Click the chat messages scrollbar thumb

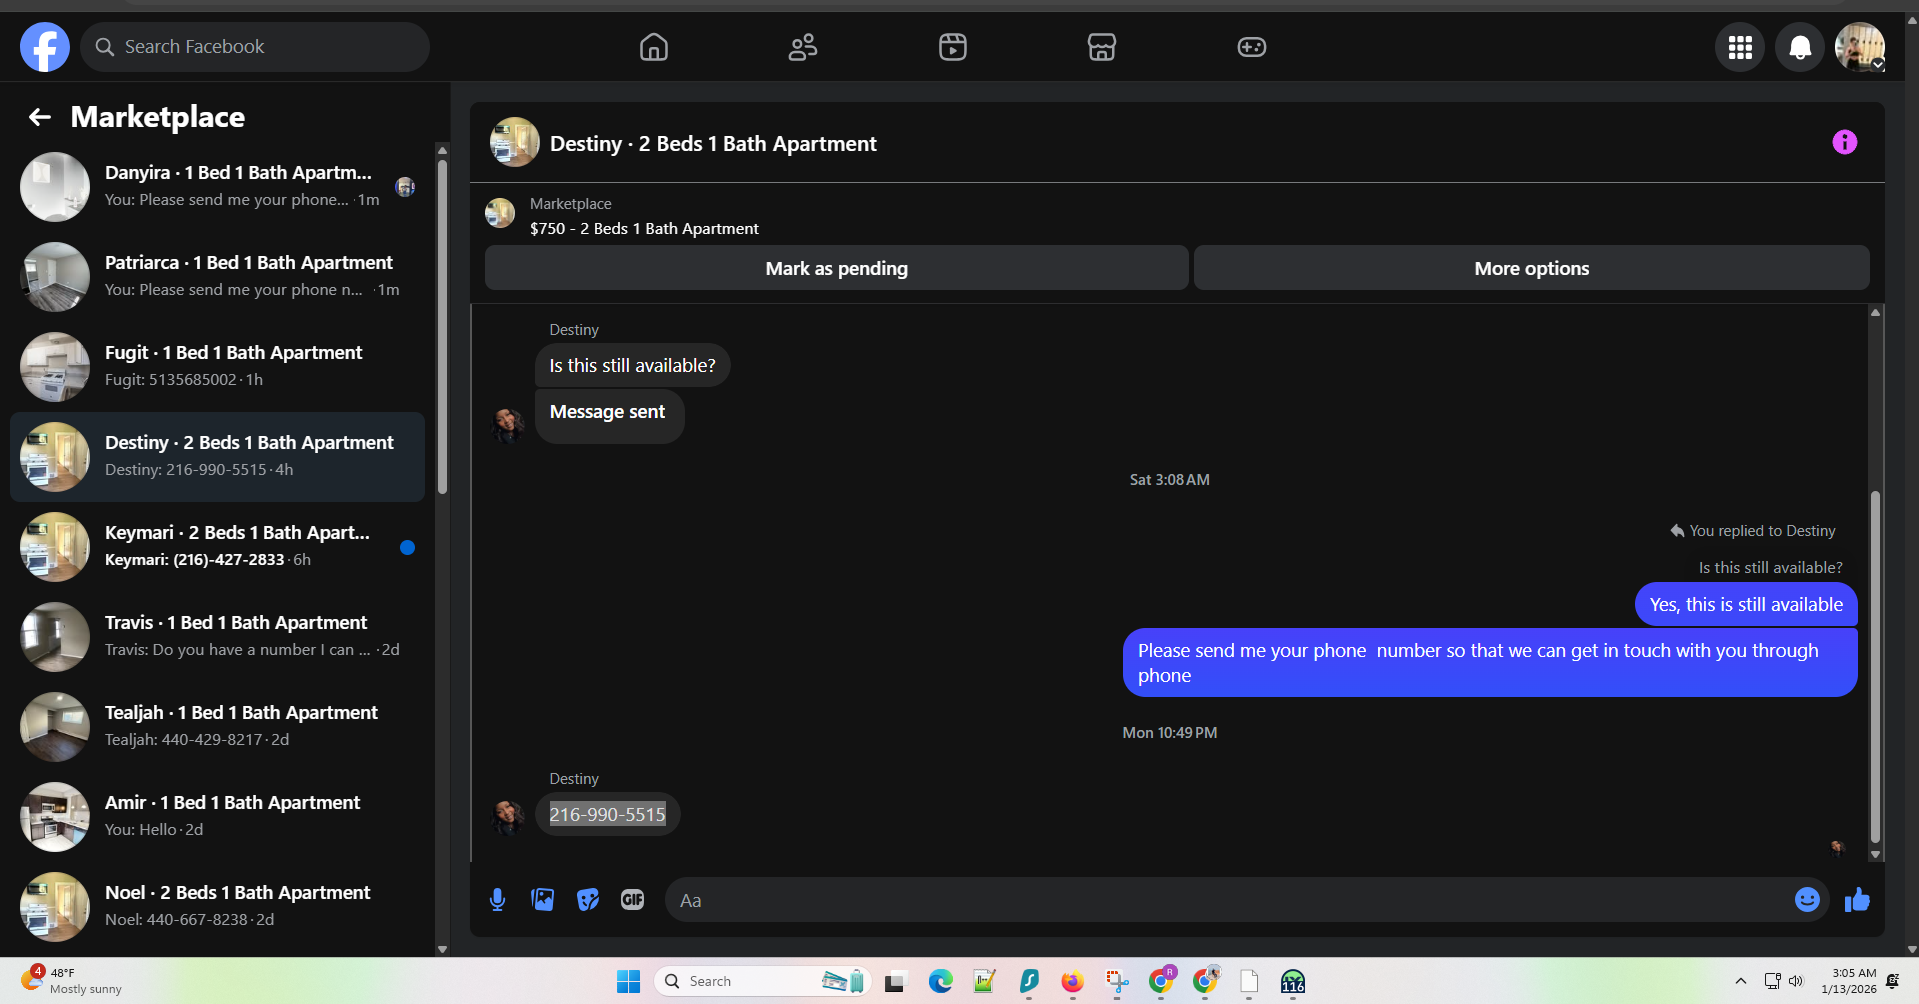[x=1875, y=665]
